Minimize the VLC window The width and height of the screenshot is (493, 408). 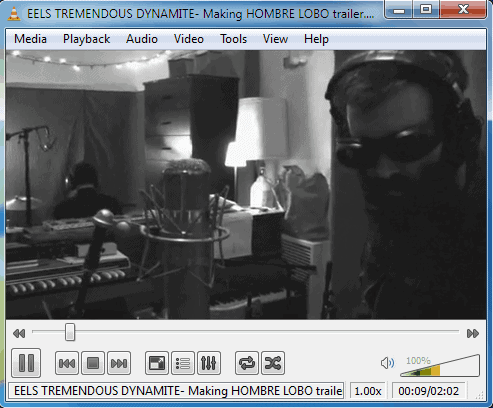pyautogui.click(x=399, y=9)
